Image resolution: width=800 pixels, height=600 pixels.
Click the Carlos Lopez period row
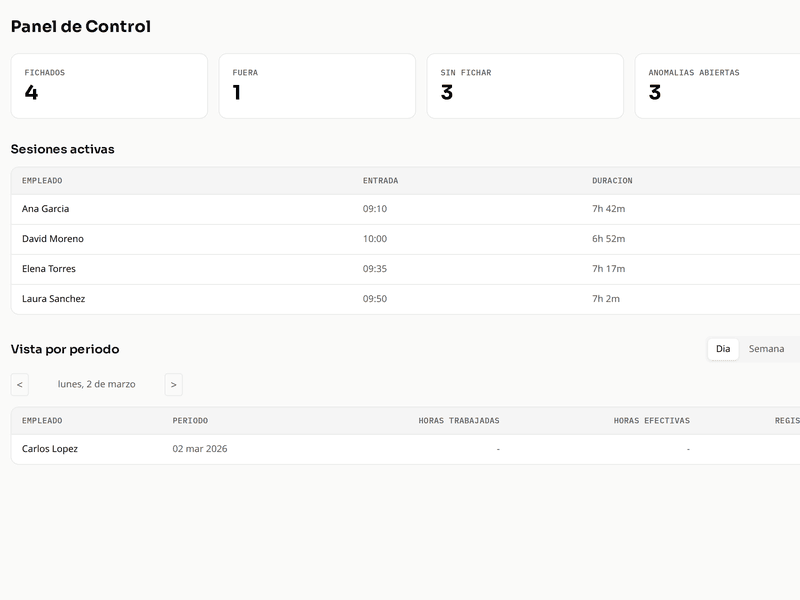coord(300,449)
